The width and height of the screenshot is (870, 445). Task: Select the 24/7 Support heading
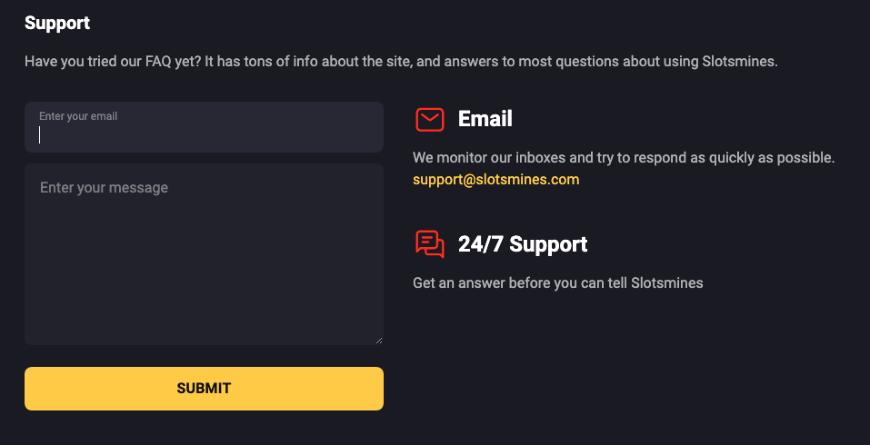(x=522, y=244)
